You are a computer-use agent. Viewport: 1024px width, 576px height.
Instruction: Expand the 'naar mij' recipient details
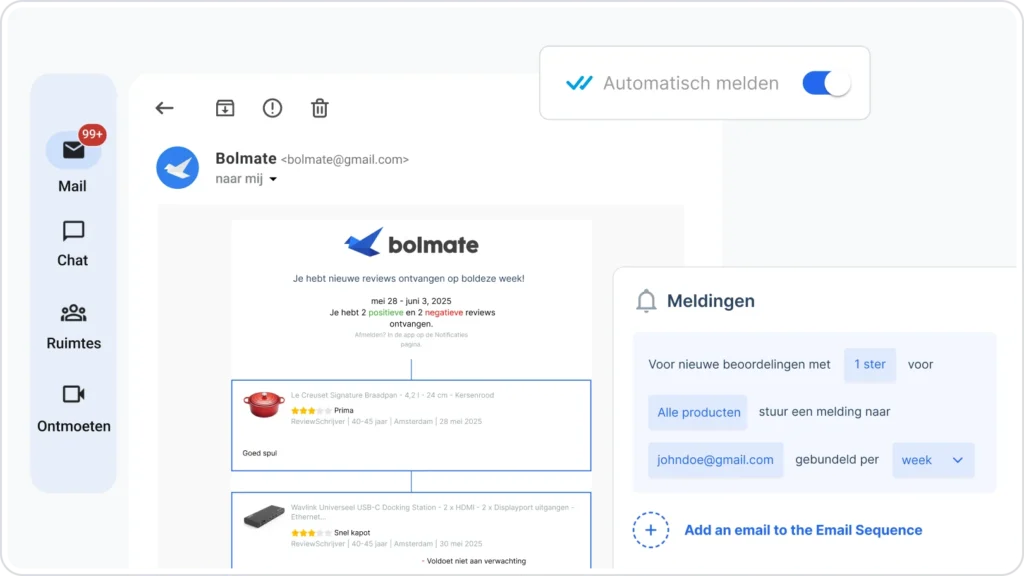tap(273, 180)
